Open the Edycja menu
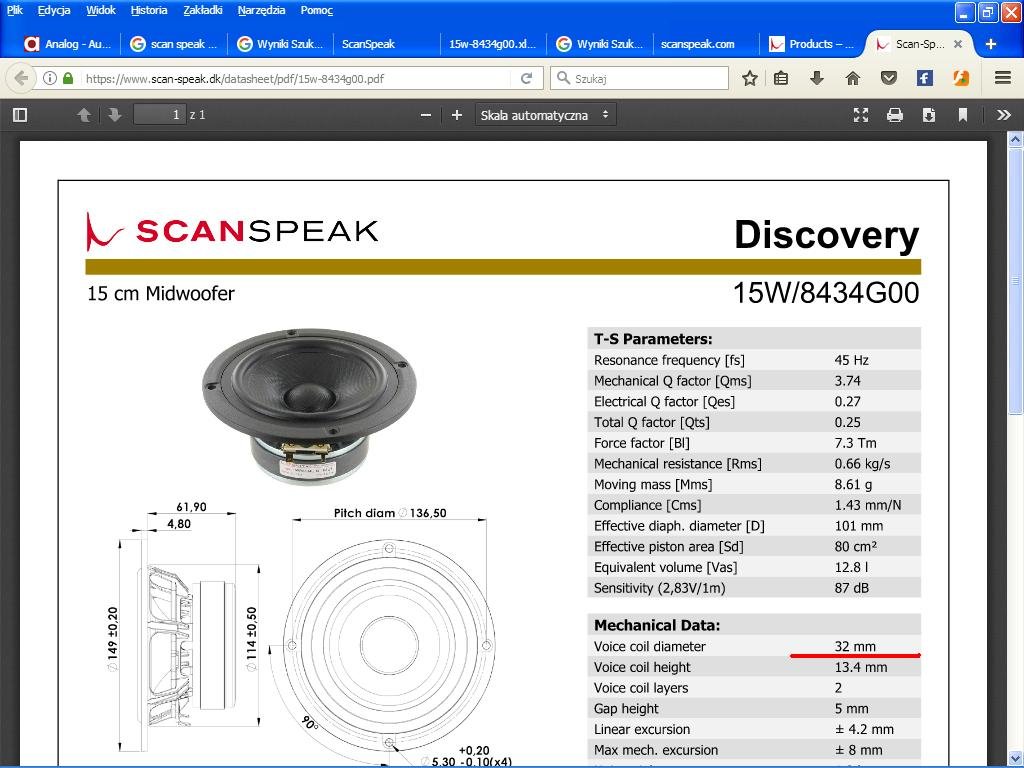The height and width of the screenshot is (768, 1024). click(54, 10)
